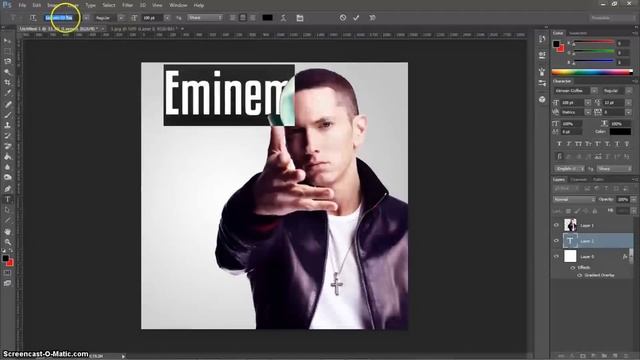This screenshot has width=640, height=360.
Task: Select the Brush tool
Action: (x=7, y=115)
